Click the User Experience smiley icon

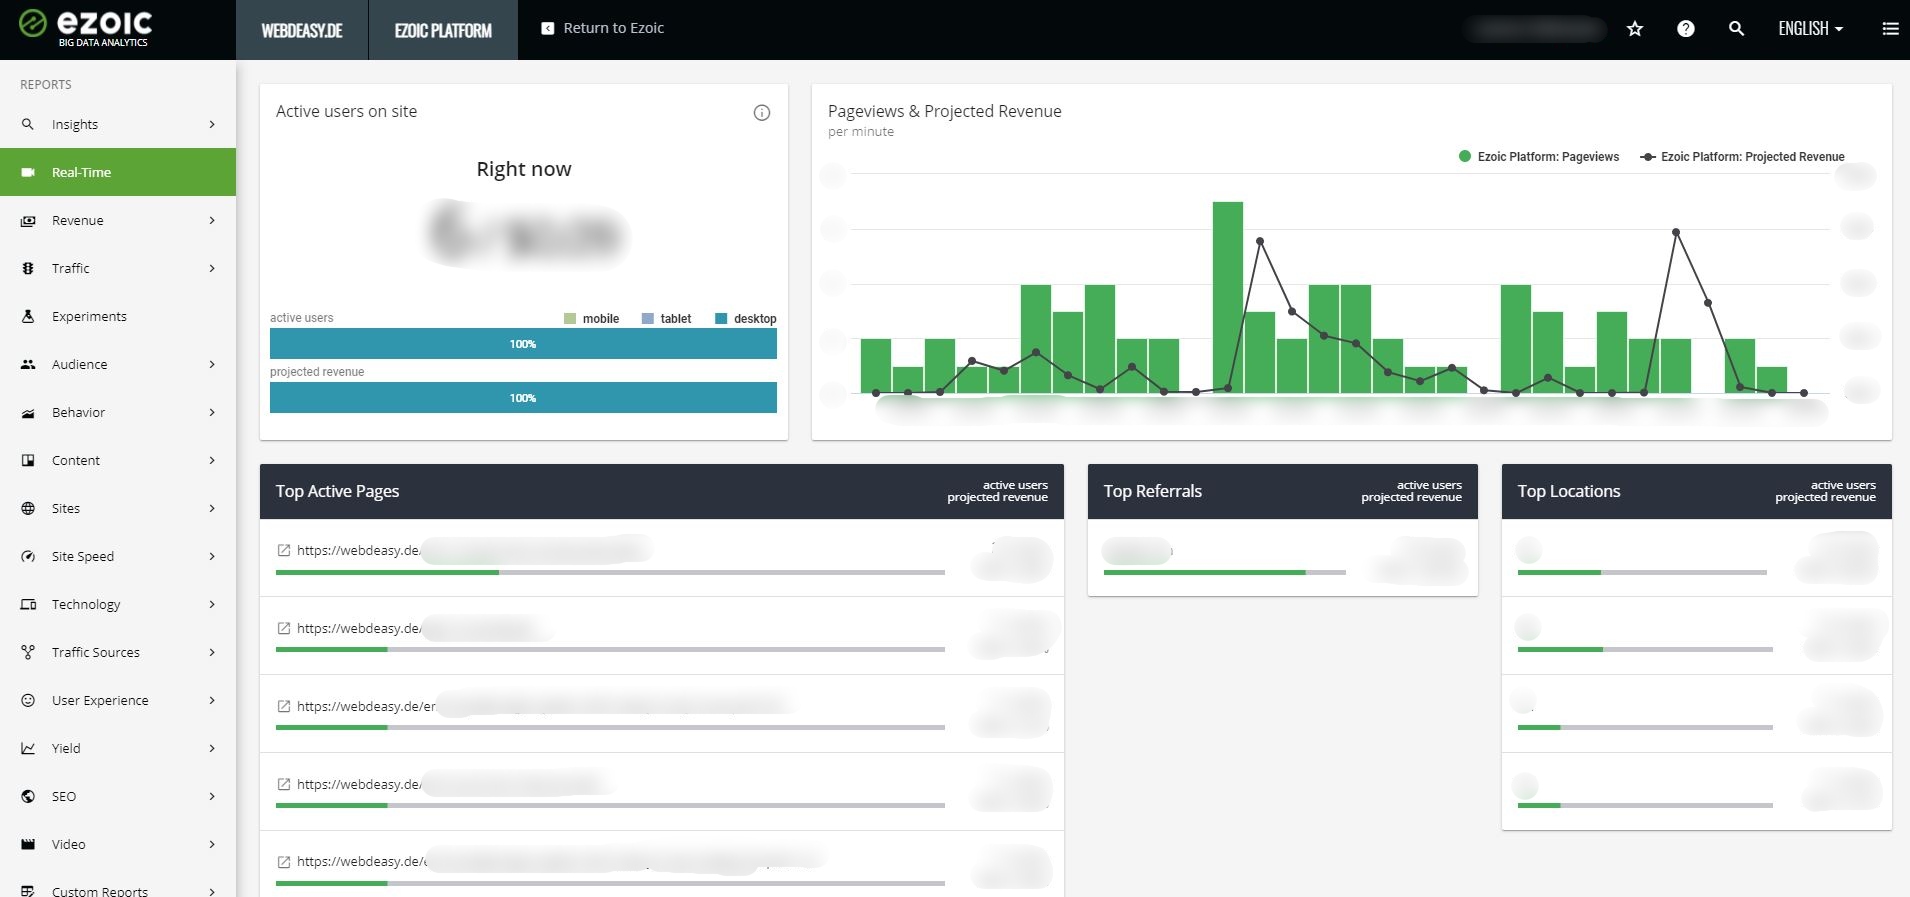(x=28, y=700)
